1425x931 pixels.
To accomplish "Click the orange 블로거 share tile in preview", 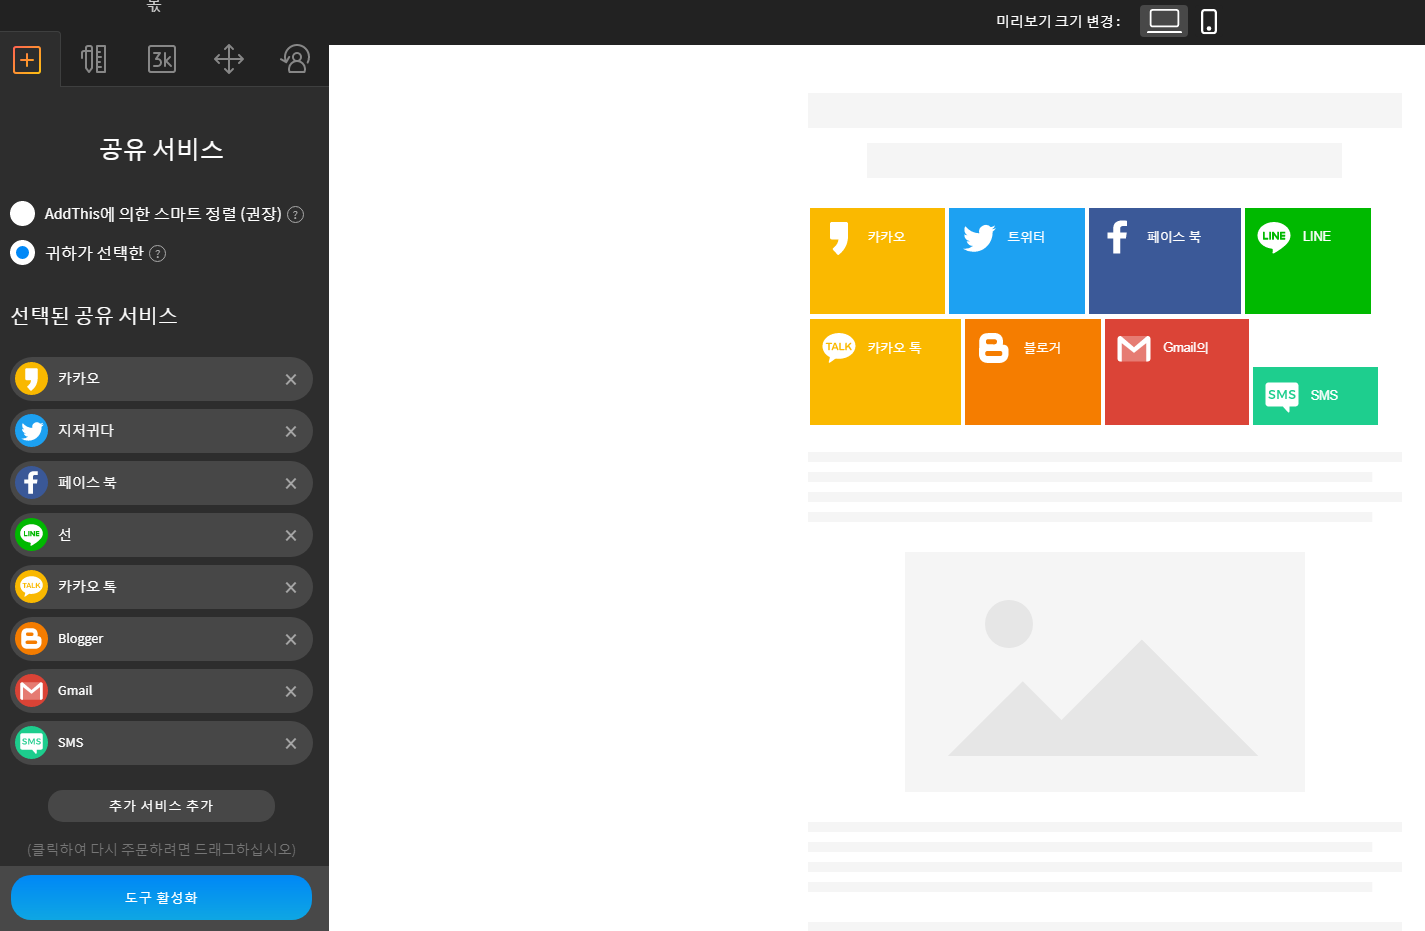I will pos(1033,372).
